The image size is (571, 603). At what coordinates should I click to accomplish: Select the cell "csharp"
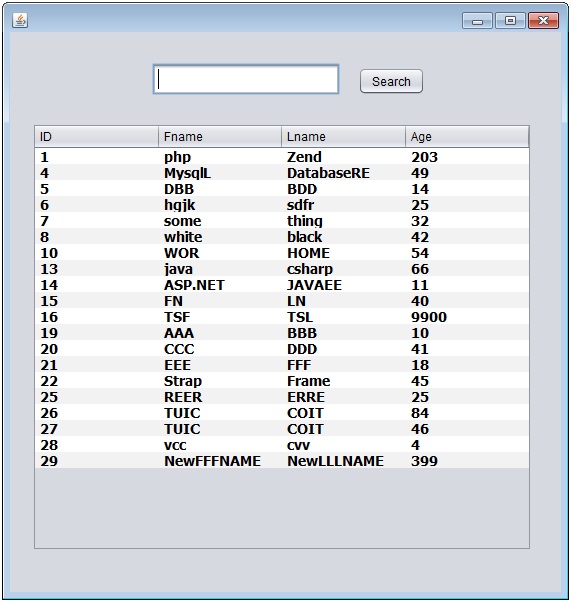[x=343, y=269]
